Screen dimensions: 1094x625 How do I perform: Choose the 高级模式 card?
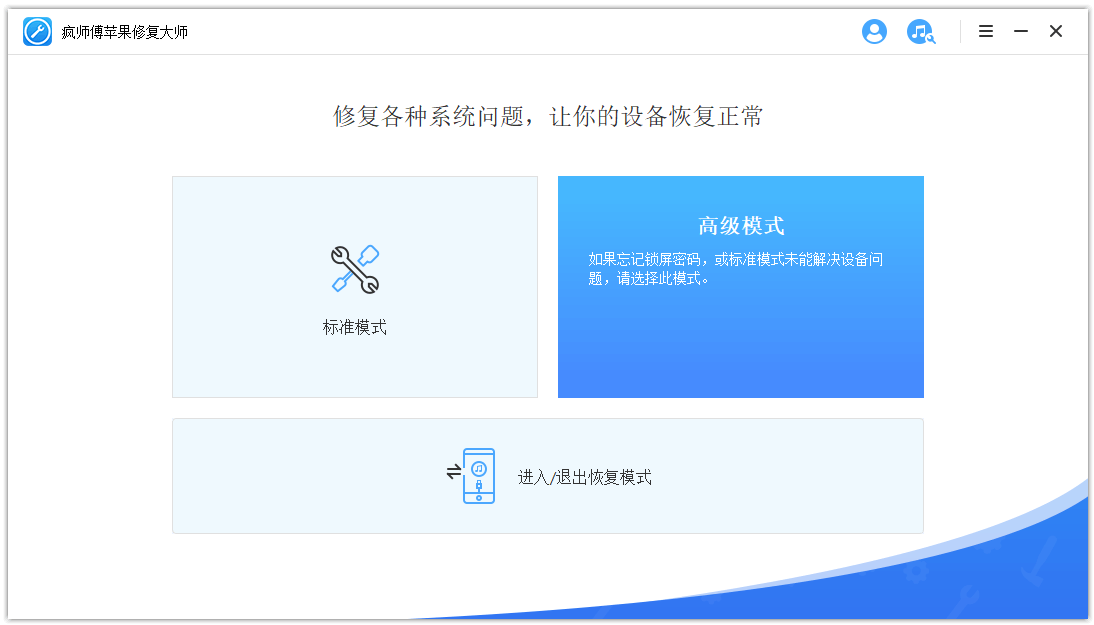(740, 287)
